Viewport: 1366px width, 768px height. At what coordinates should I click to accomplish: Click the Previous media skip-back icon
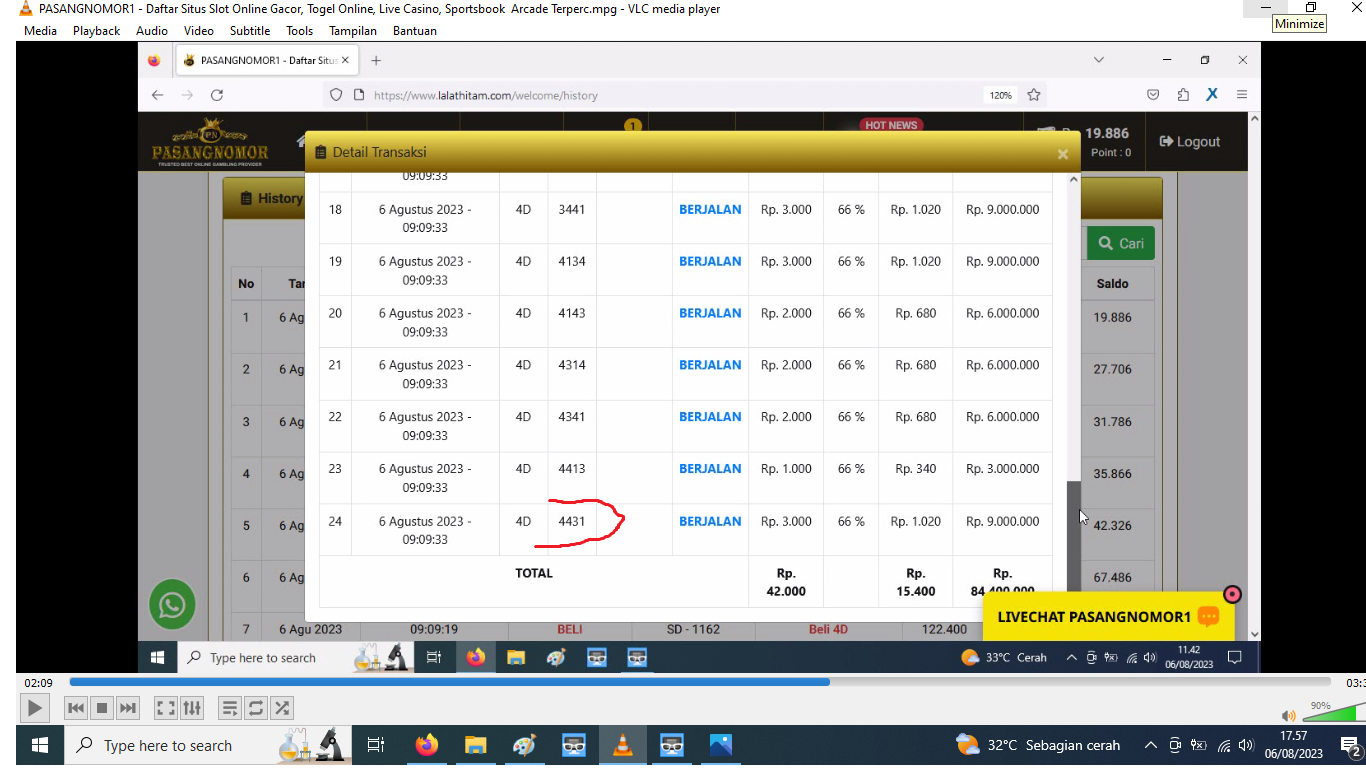coord(75,708)
